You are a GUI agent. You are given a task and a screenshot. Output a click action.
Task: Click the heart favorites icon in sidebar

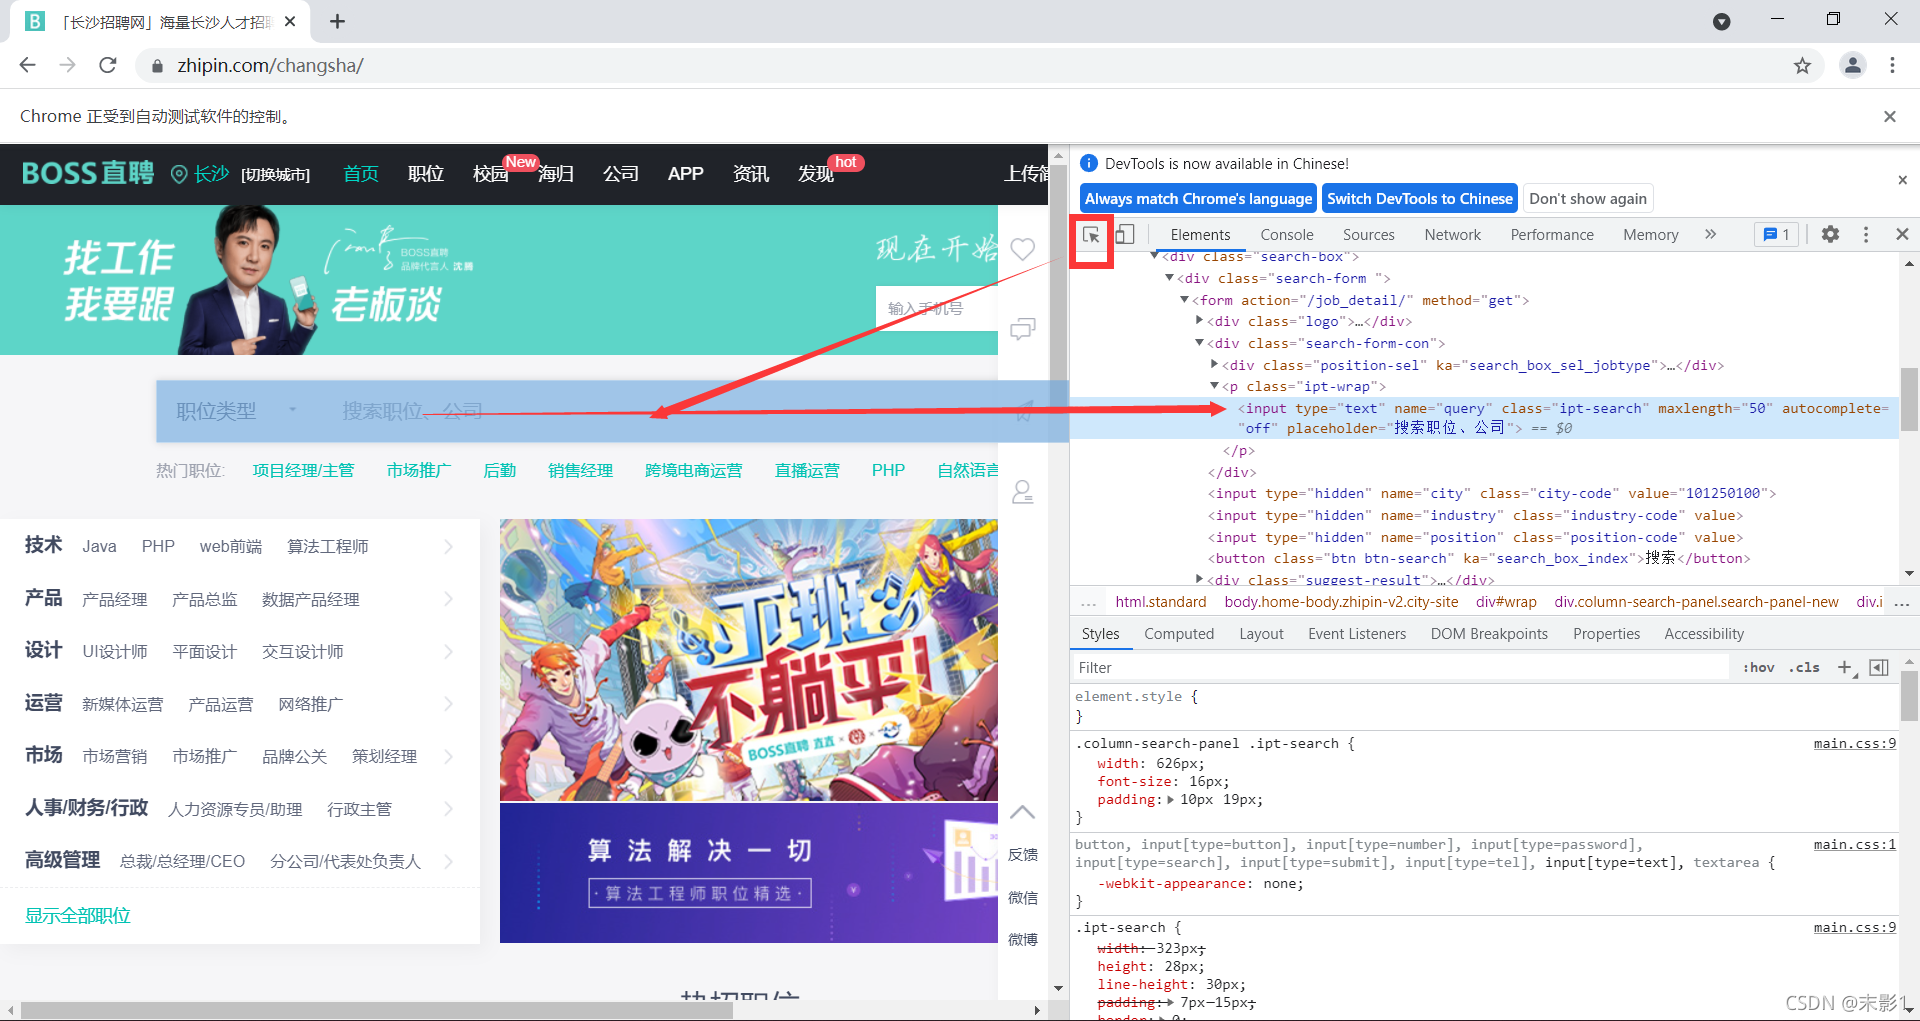pyautogui.click(x=1022, y=249)
